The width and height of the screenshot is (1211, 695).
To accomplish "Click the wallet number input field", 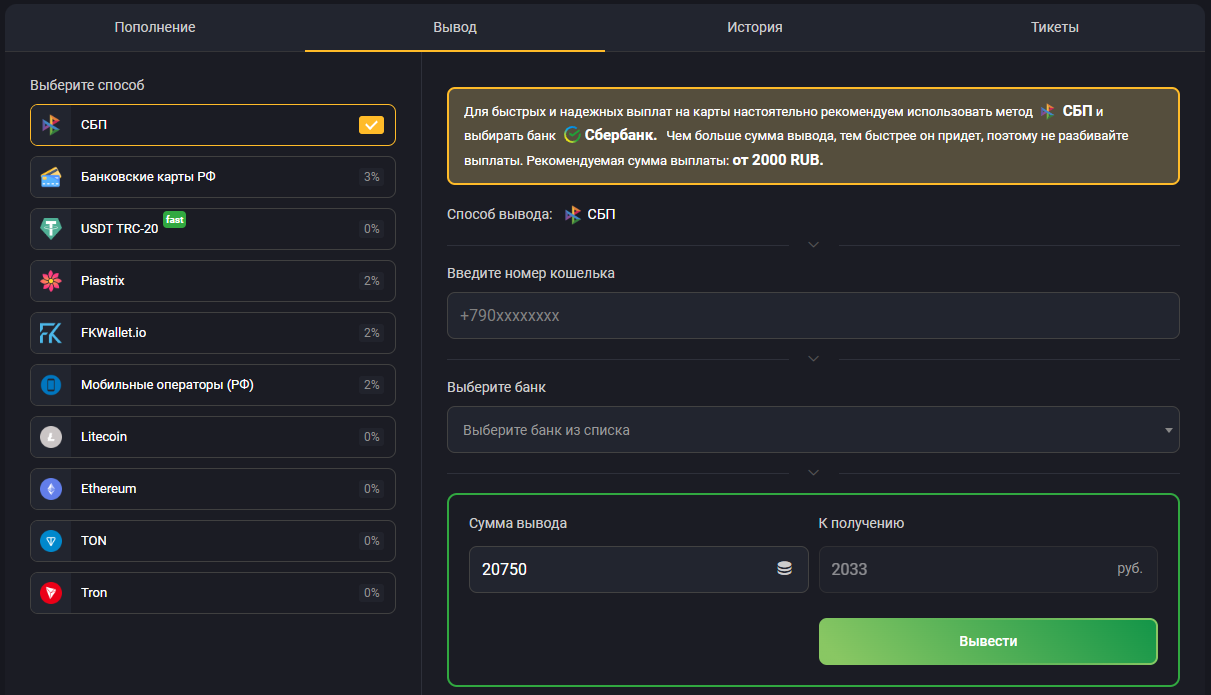I will [812, 316].
